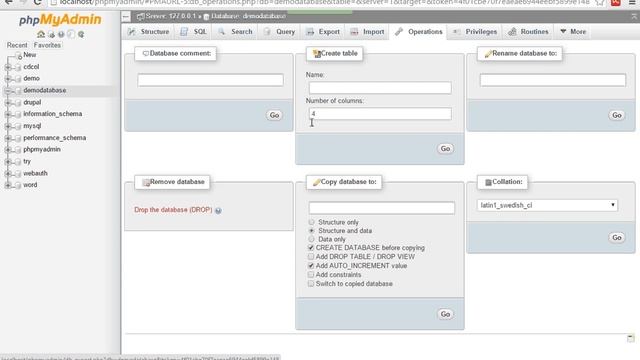Click Go under Database comment
Screen dimensions: 640x360
[x=274, y=116]
